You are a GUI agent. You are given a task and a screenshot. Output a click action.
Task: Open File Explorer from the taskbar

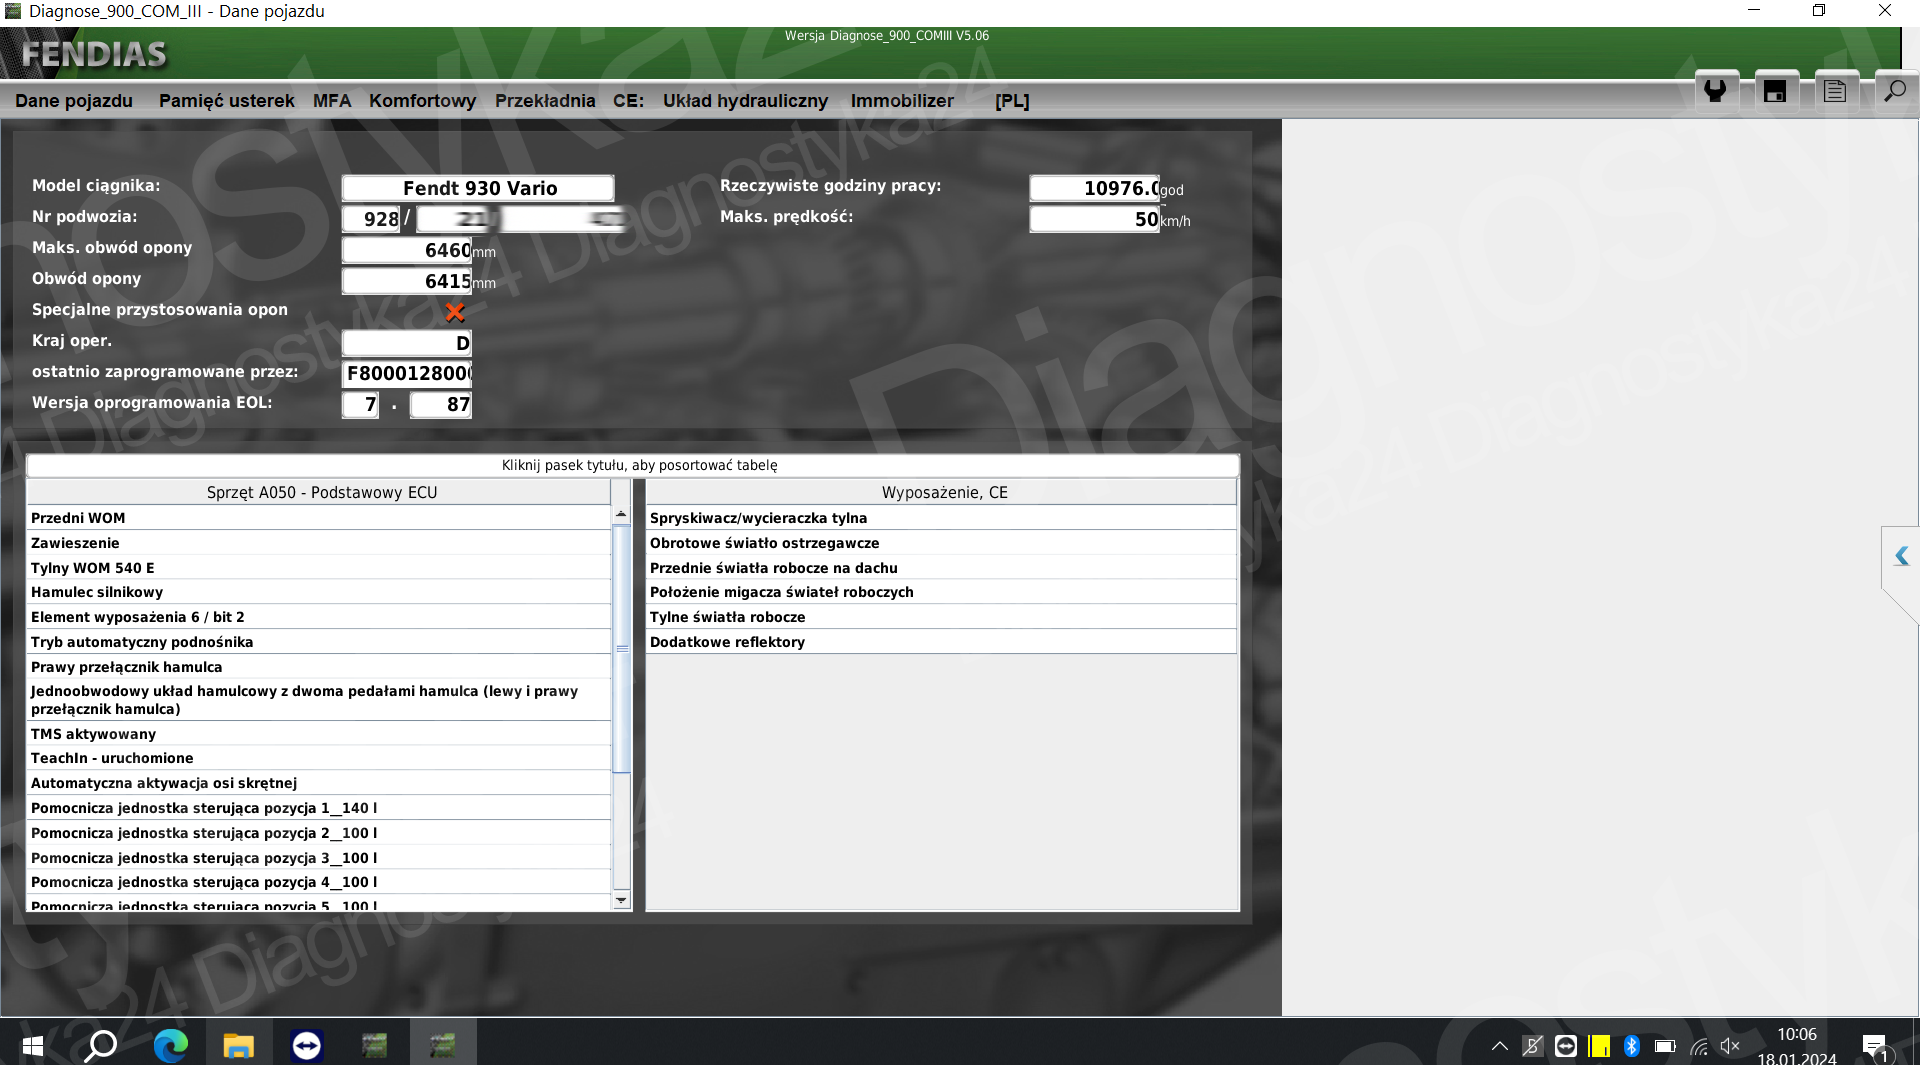click(238, 1046)
